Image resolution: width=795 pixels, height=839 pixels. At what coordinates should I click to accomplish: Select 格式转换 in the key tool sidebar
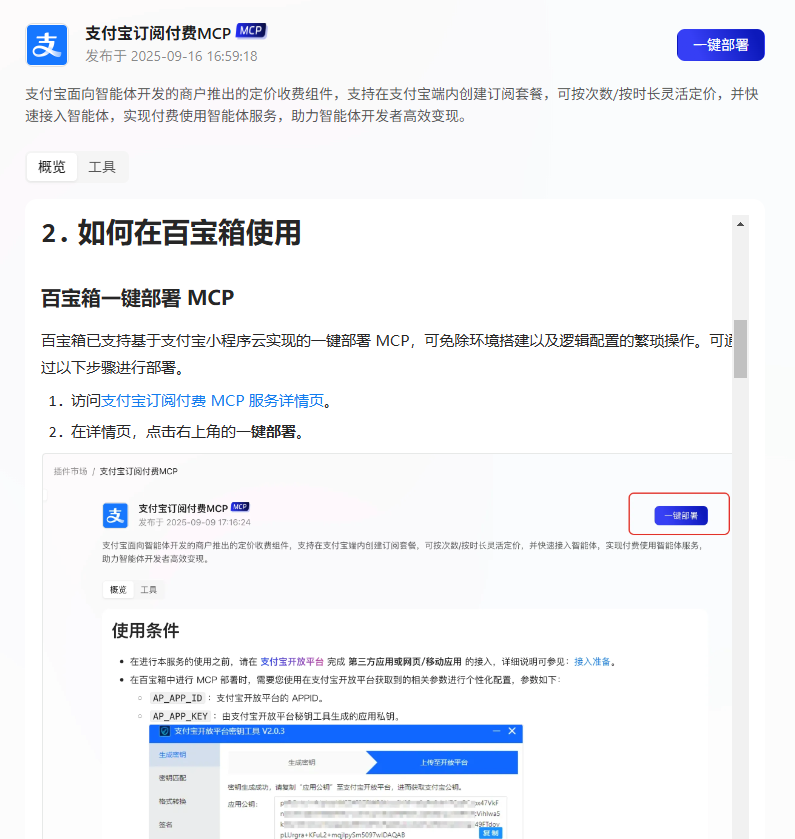coord(172,802)
